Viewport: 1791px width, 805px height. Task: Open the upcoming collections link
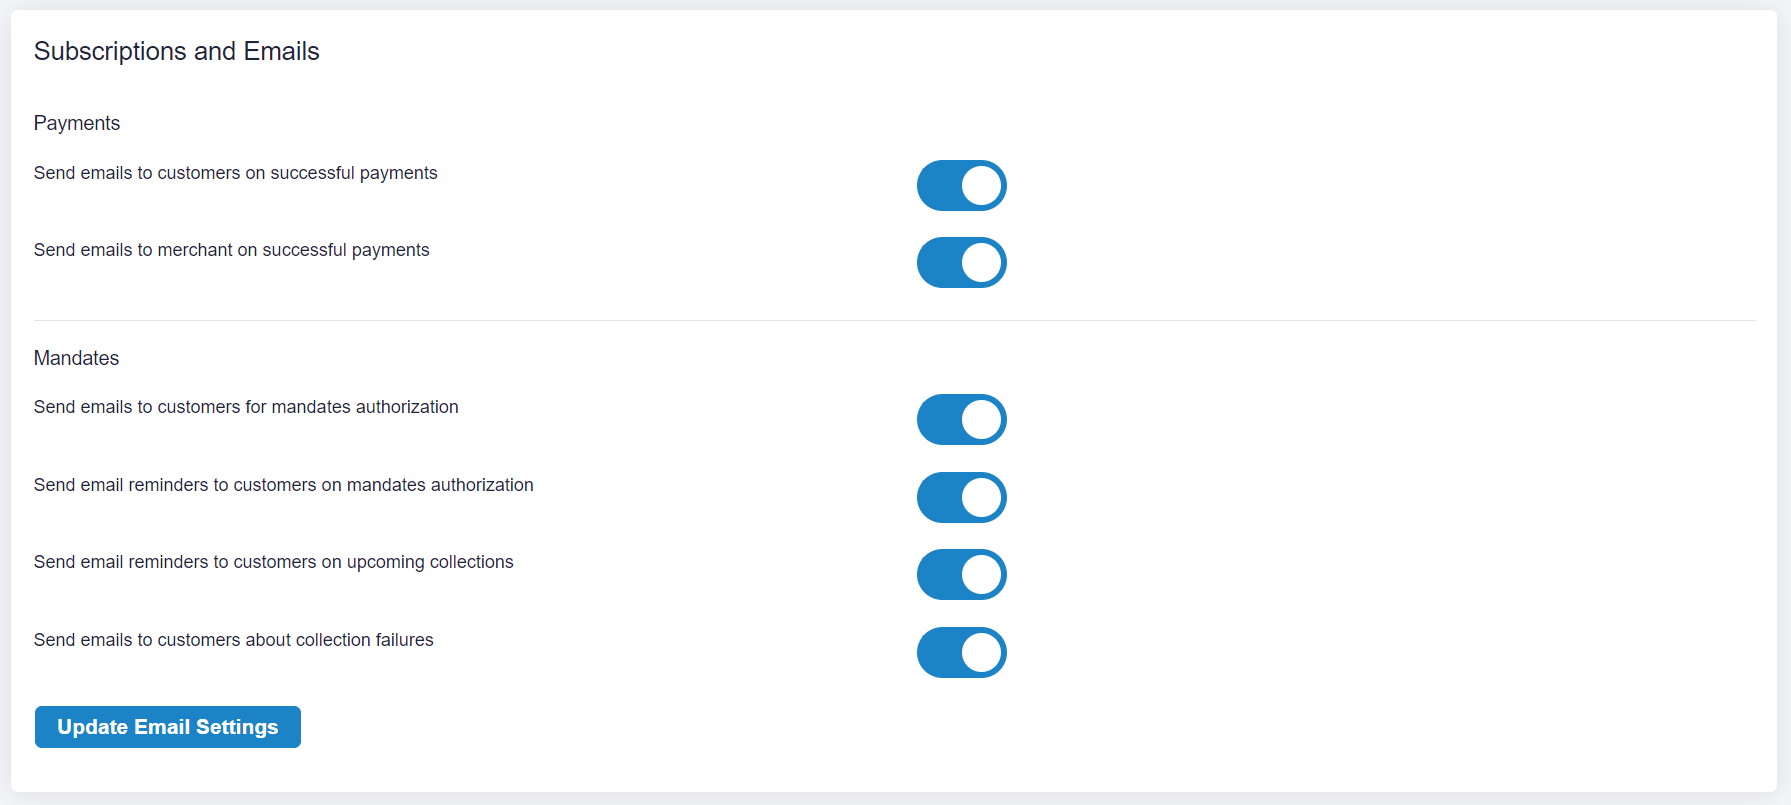click(x=430, y=561)
